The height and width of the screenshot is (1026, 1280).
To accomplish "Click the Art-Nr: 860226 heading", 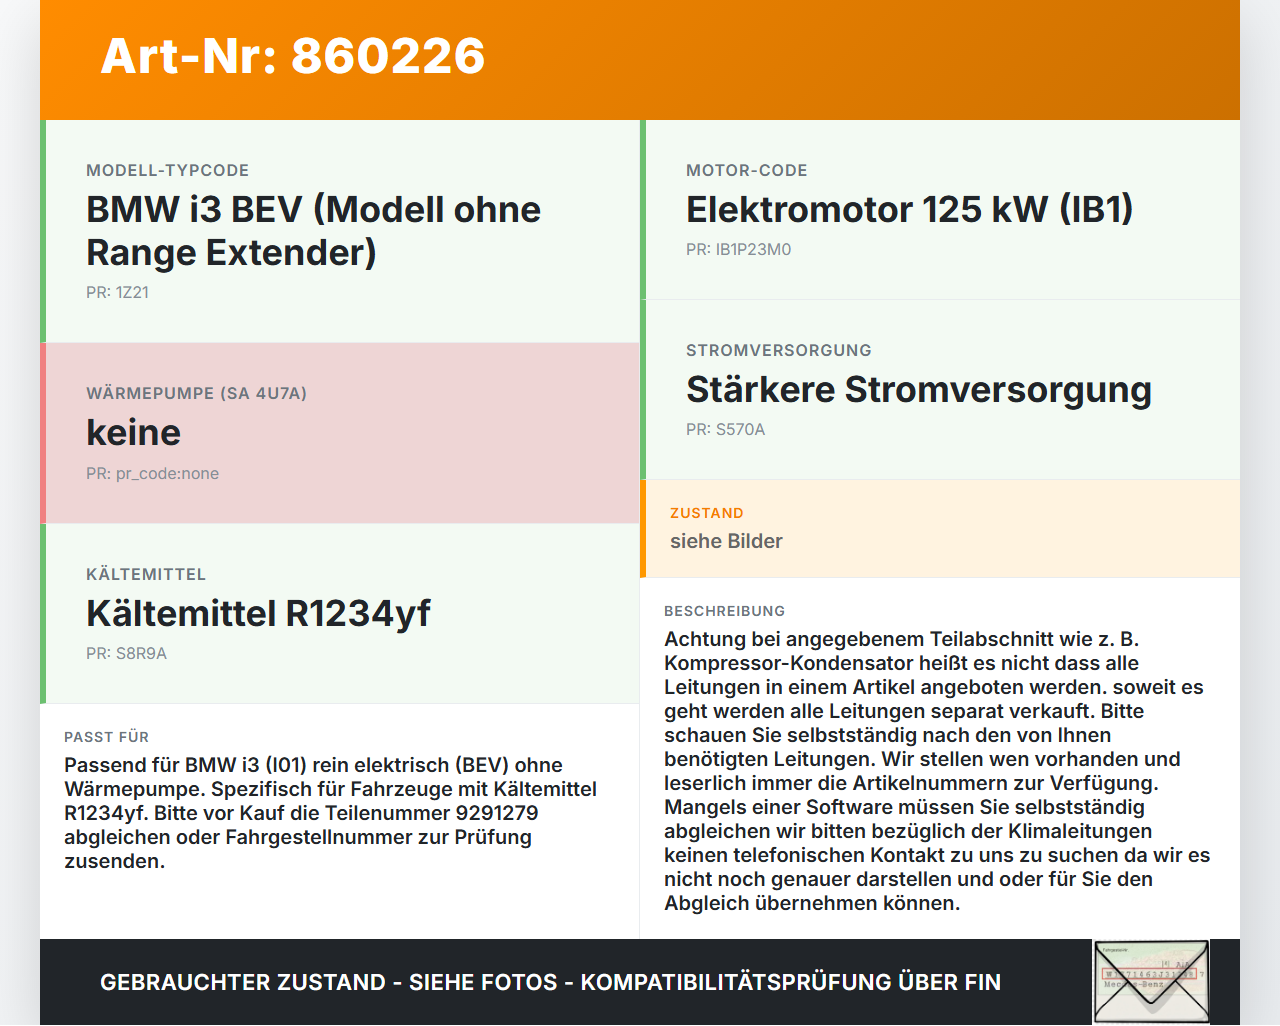I will [293, 56].
